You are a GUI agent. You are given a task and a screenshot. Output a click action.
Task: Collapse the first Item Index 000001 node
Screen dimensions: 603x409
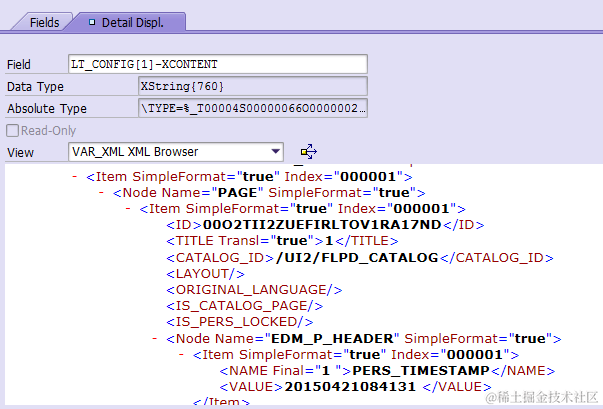[75, 176]
